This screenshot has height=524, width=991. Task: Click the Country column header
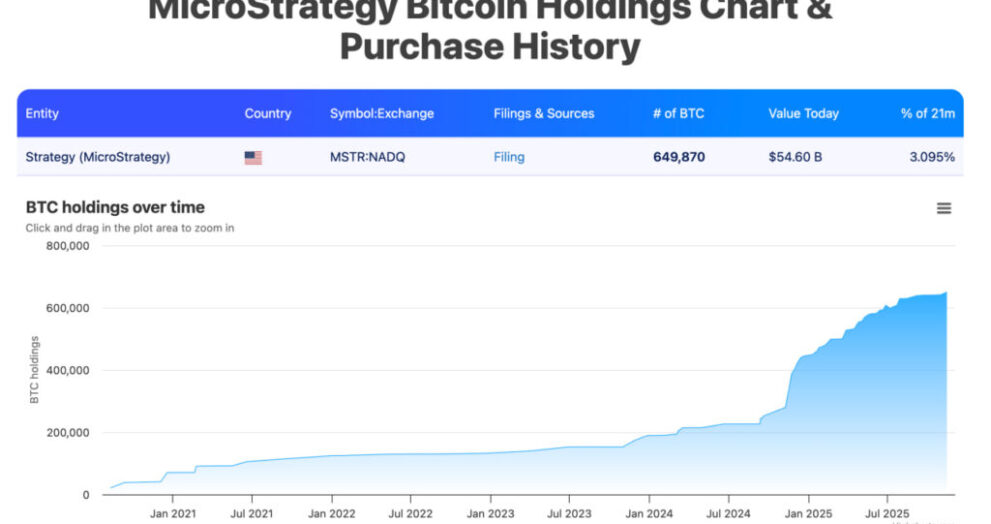tap(268, 114)
